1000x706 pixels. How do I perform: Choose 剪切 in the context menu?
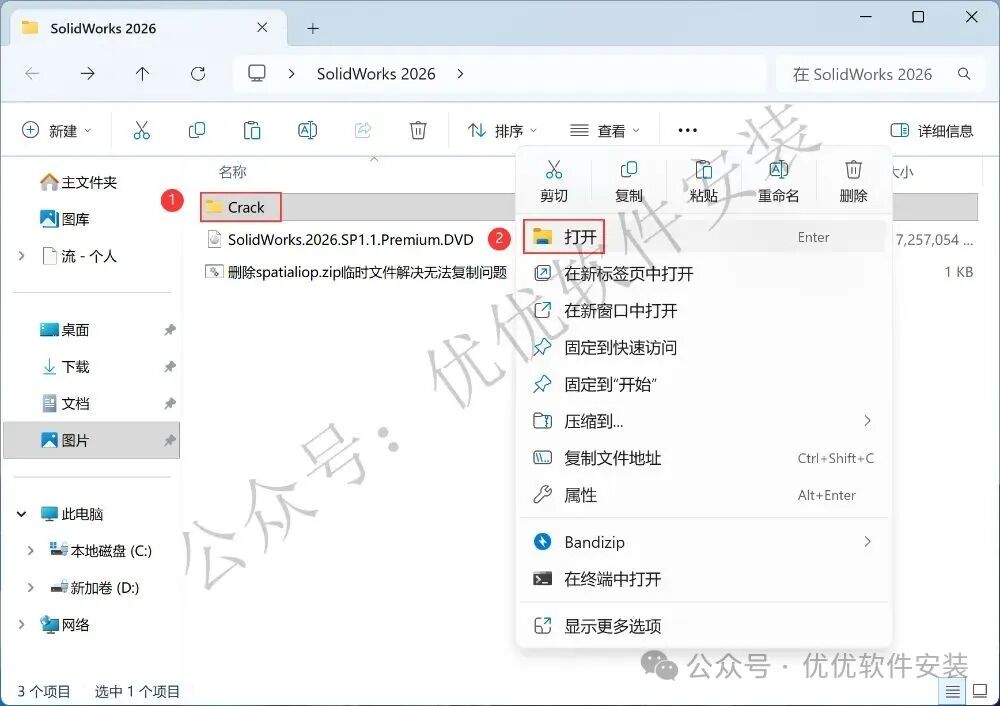pyautogui.click(x=554, y=181)
